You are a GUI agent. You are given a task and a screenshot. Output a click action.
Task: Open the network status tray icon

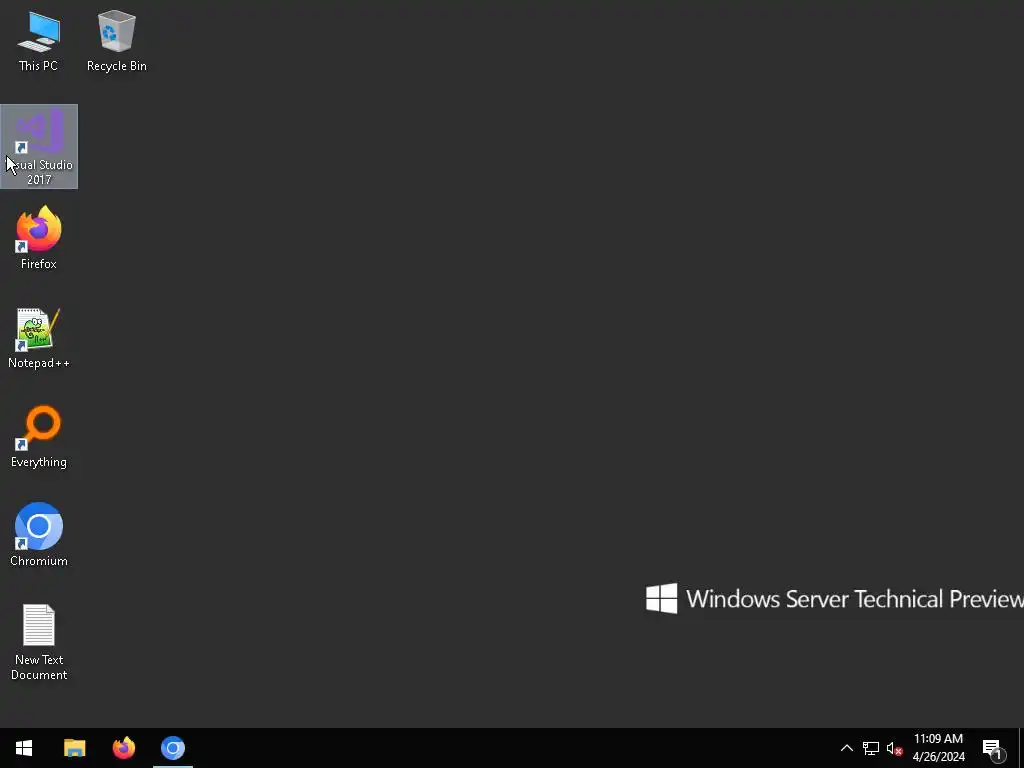pos(871,748)
